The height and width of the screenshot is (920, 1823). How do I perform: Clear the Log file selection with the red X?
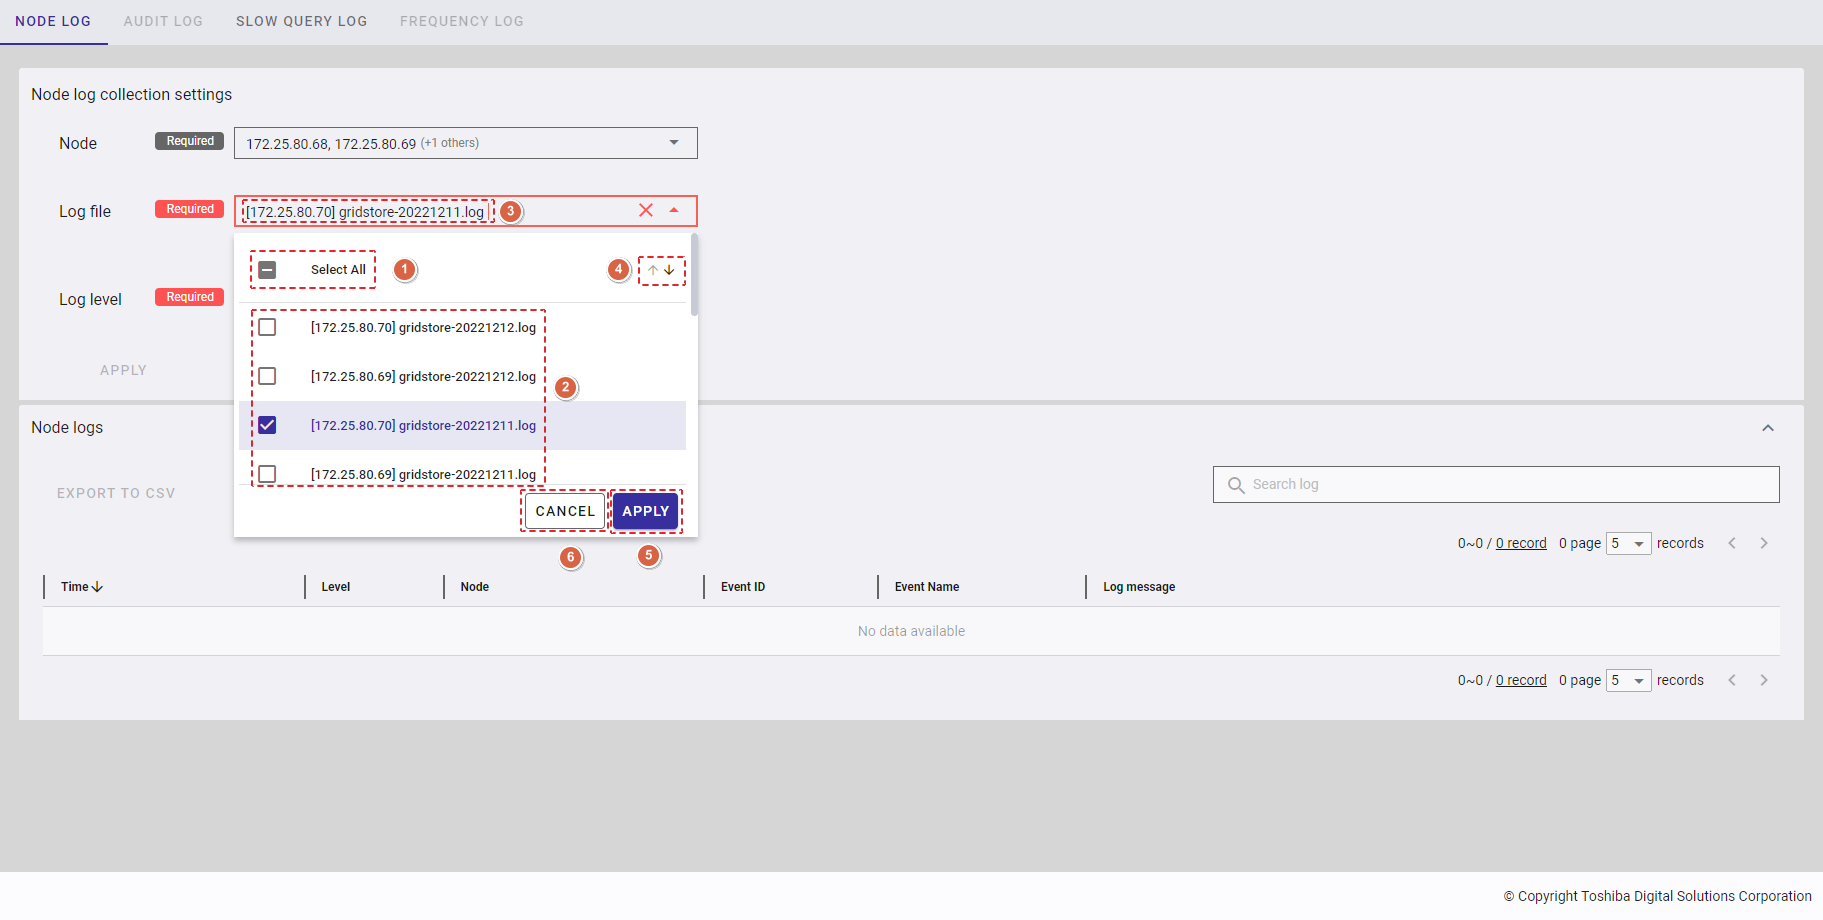tap(646, 210)
